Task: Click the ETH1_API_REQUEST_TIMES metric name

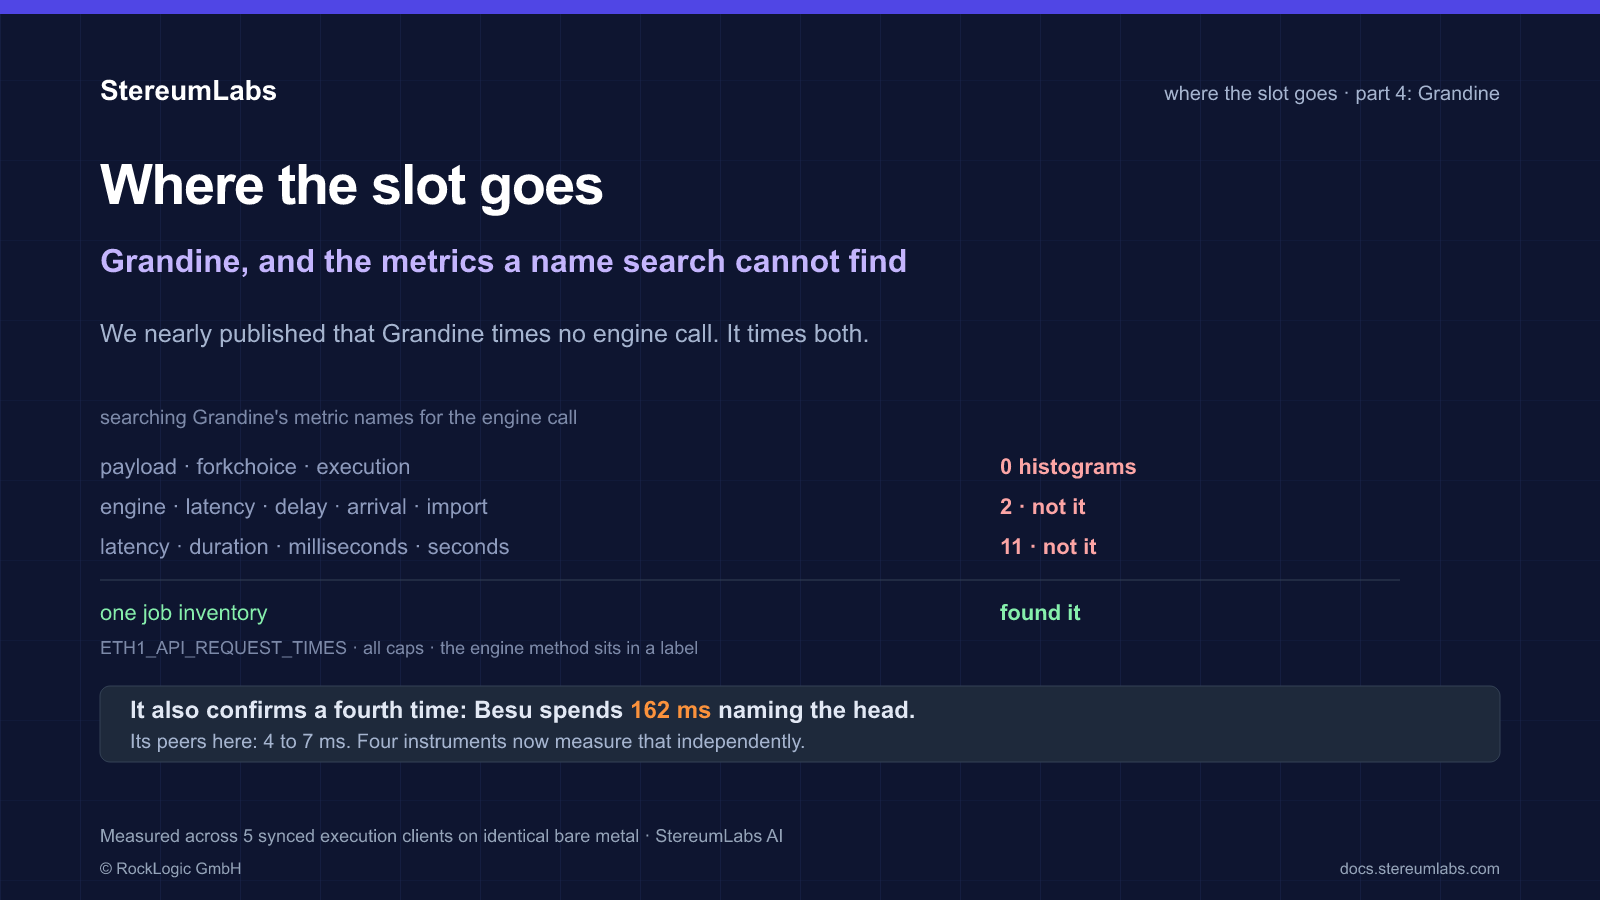Action: pyautogui.click(x=223, y=648)
